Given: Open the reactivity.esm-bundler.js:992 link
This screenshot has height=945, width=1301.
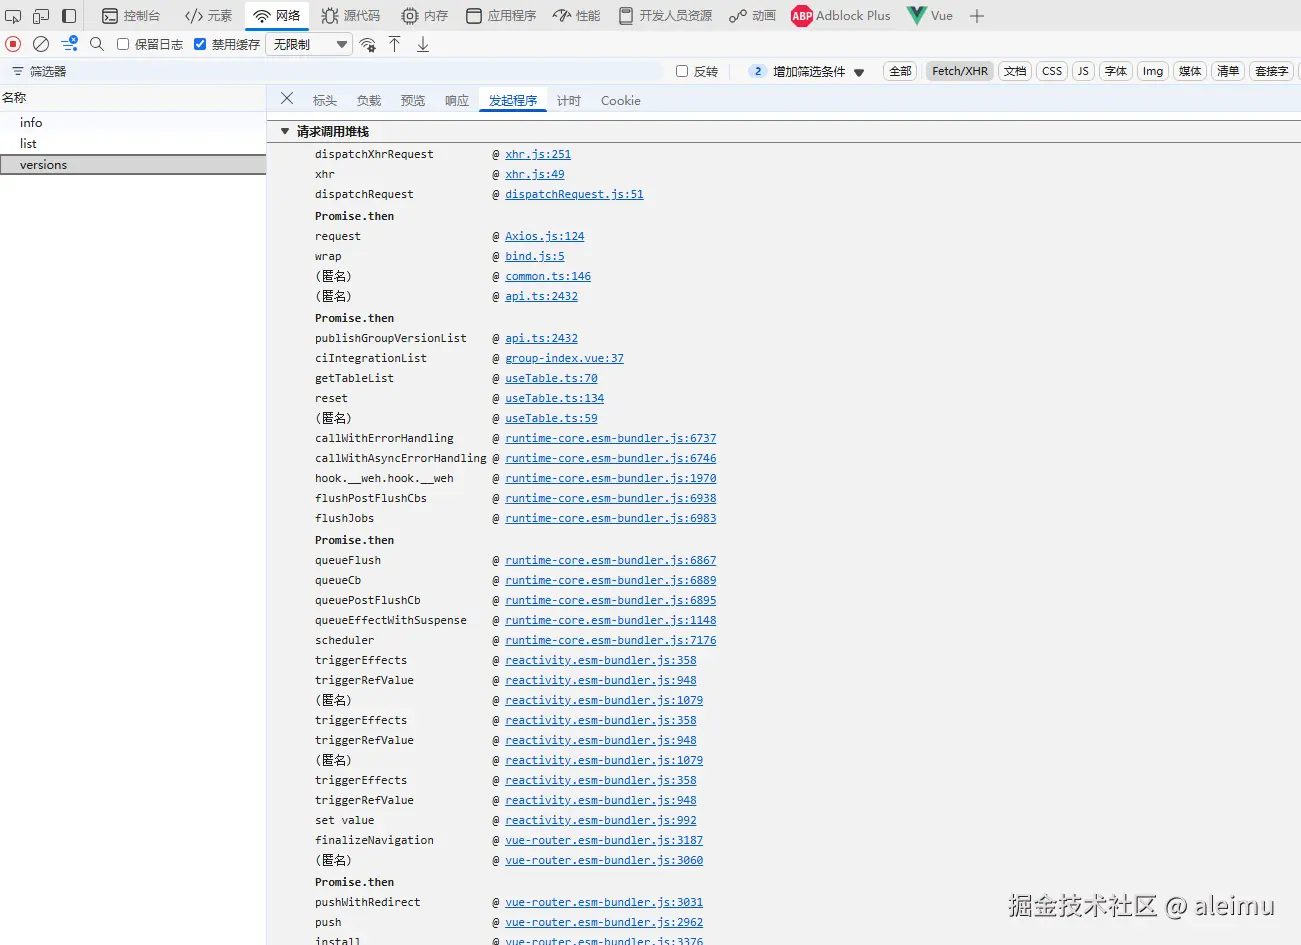Looking at the screenshot, I should 601,820.
